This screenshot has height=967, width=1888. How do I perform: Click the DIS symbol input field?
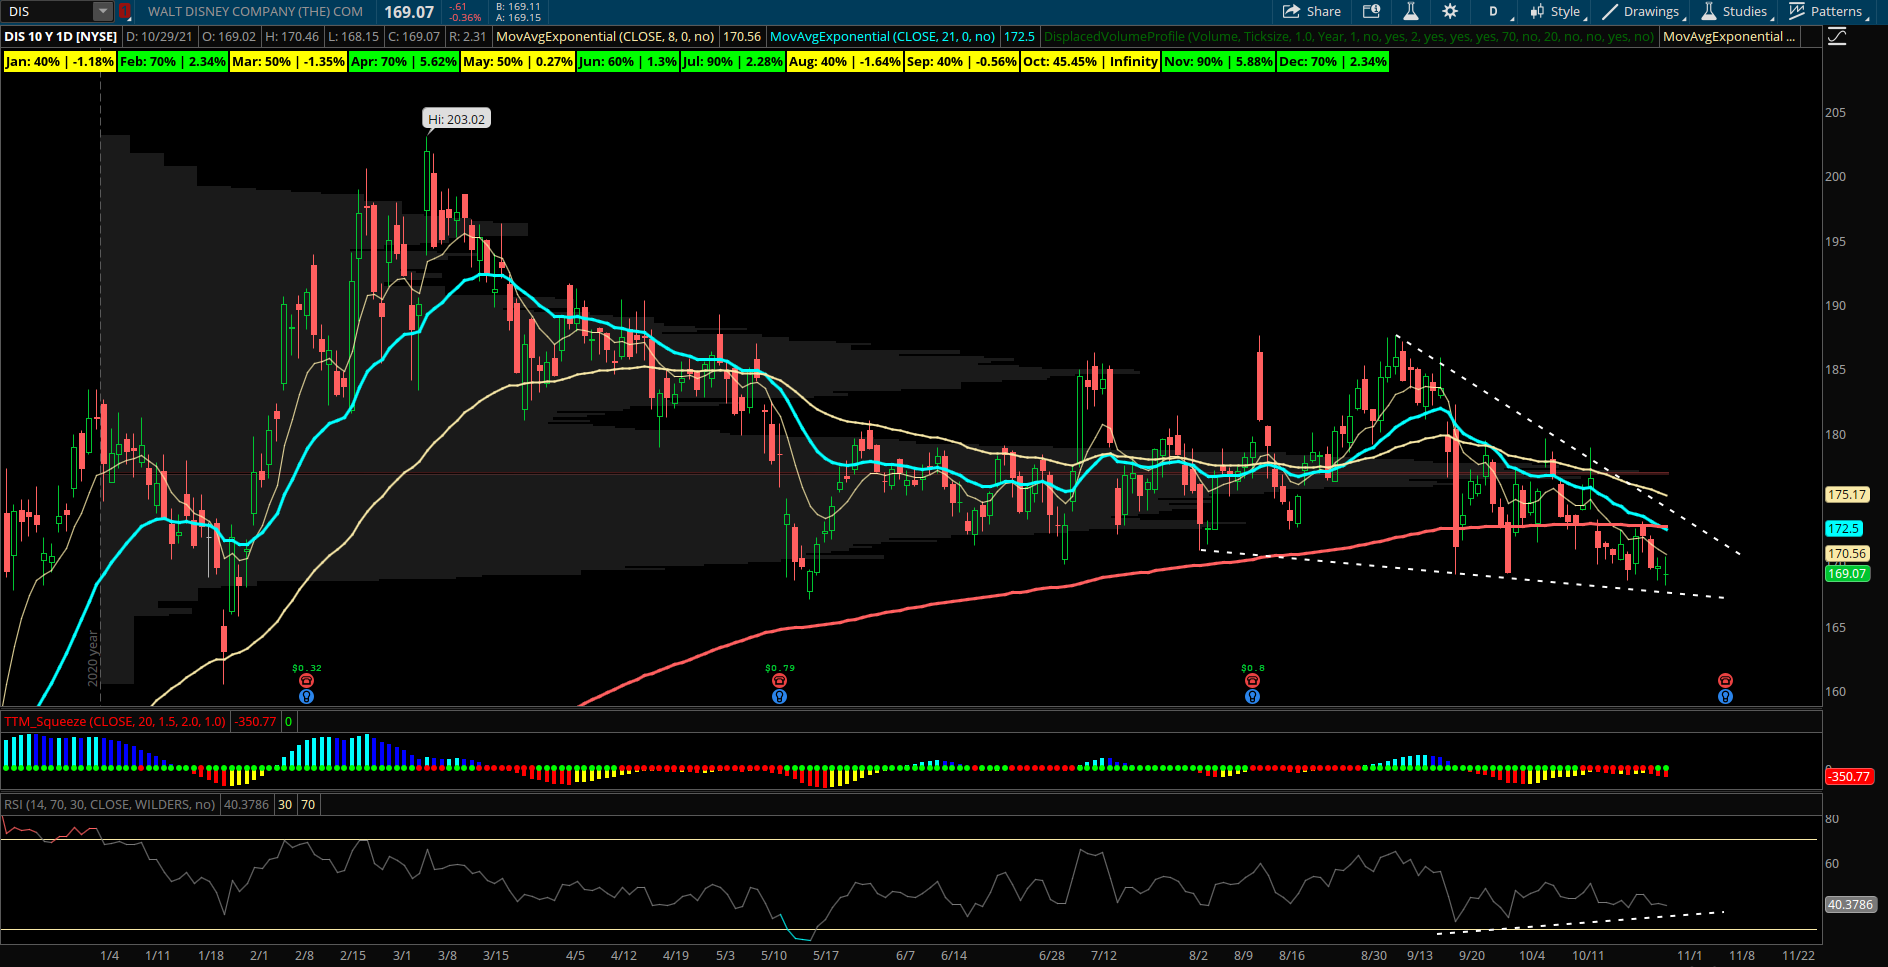[48, 12]
